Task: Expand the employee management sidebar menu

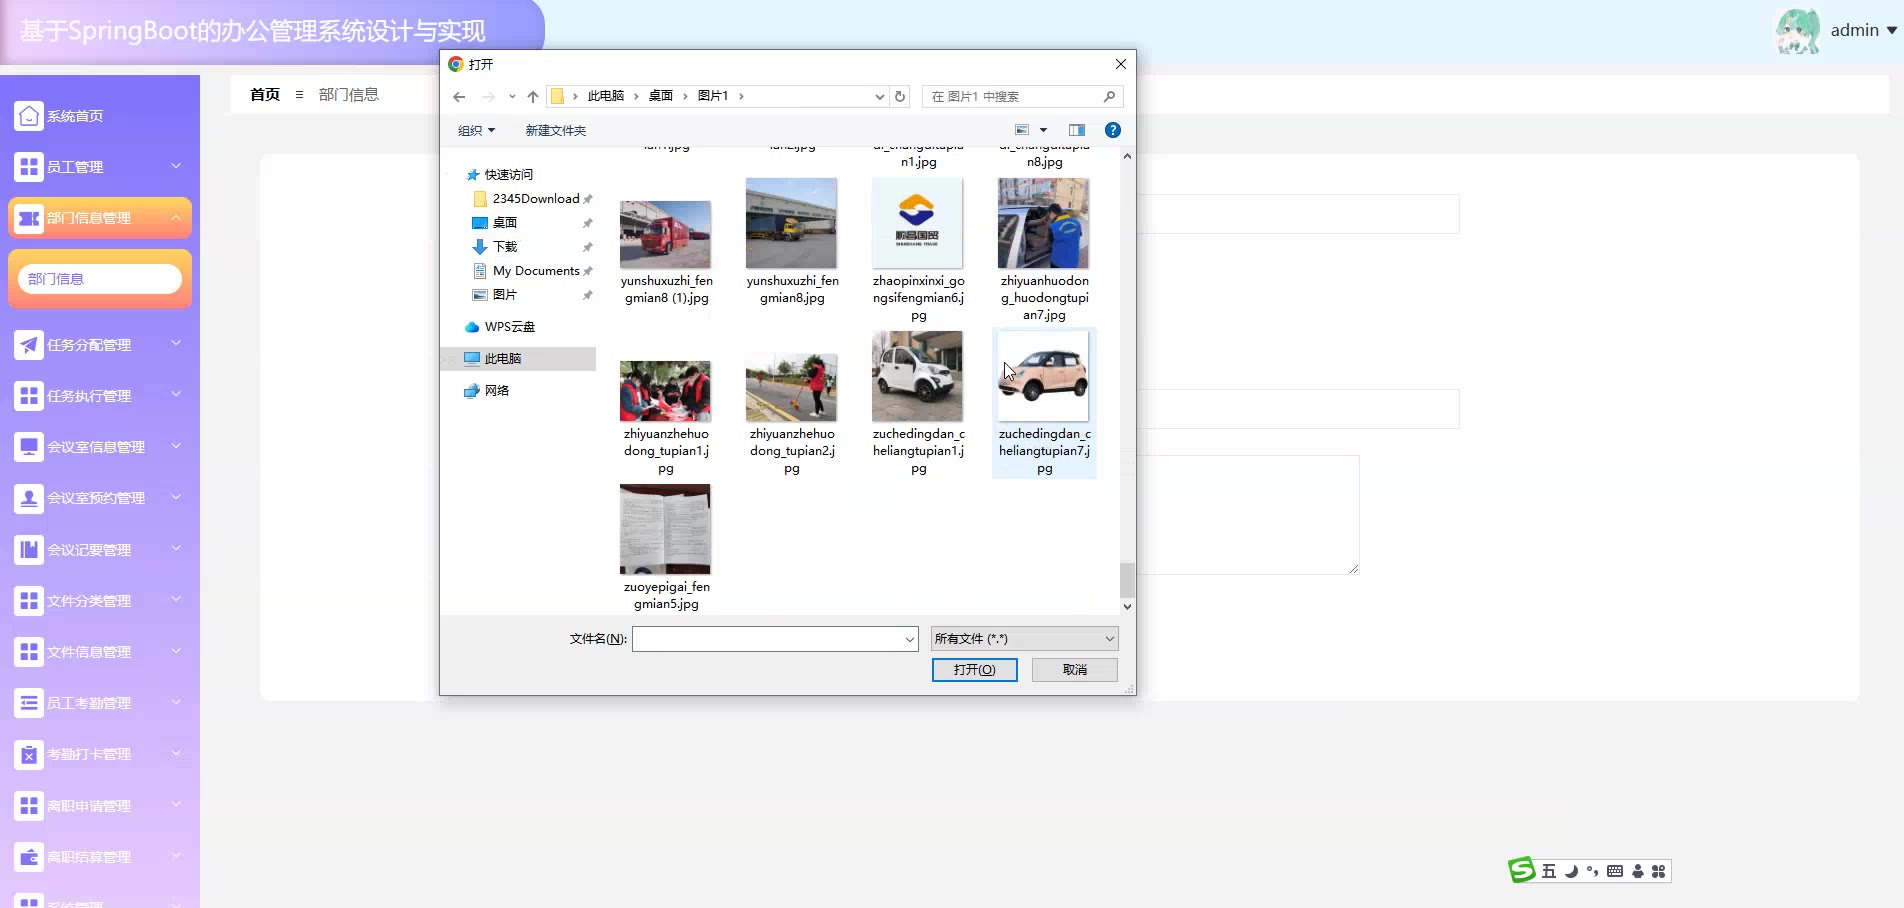Action: point(100,167)
